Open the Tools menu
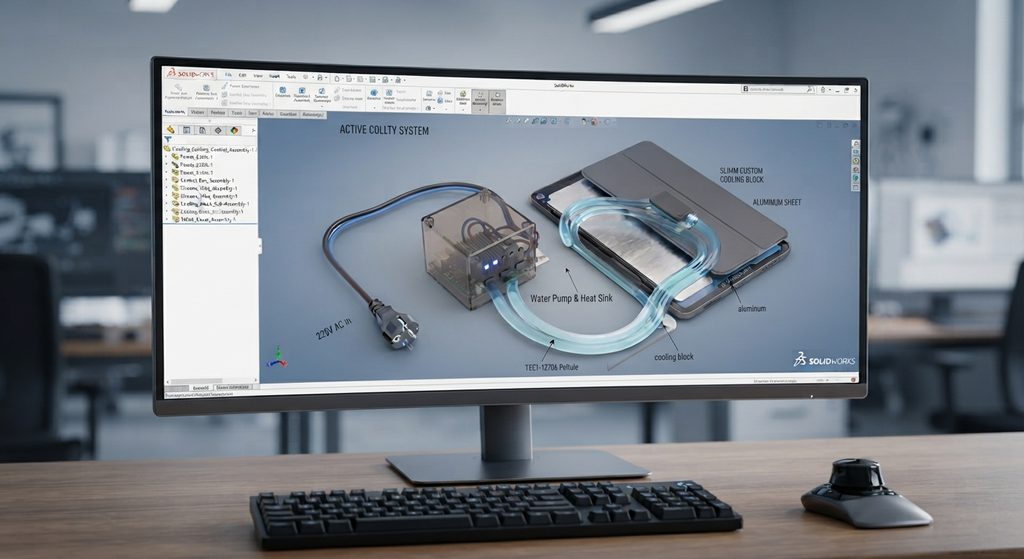This screenshot has height=559, width=1024. tap(291, 76)
